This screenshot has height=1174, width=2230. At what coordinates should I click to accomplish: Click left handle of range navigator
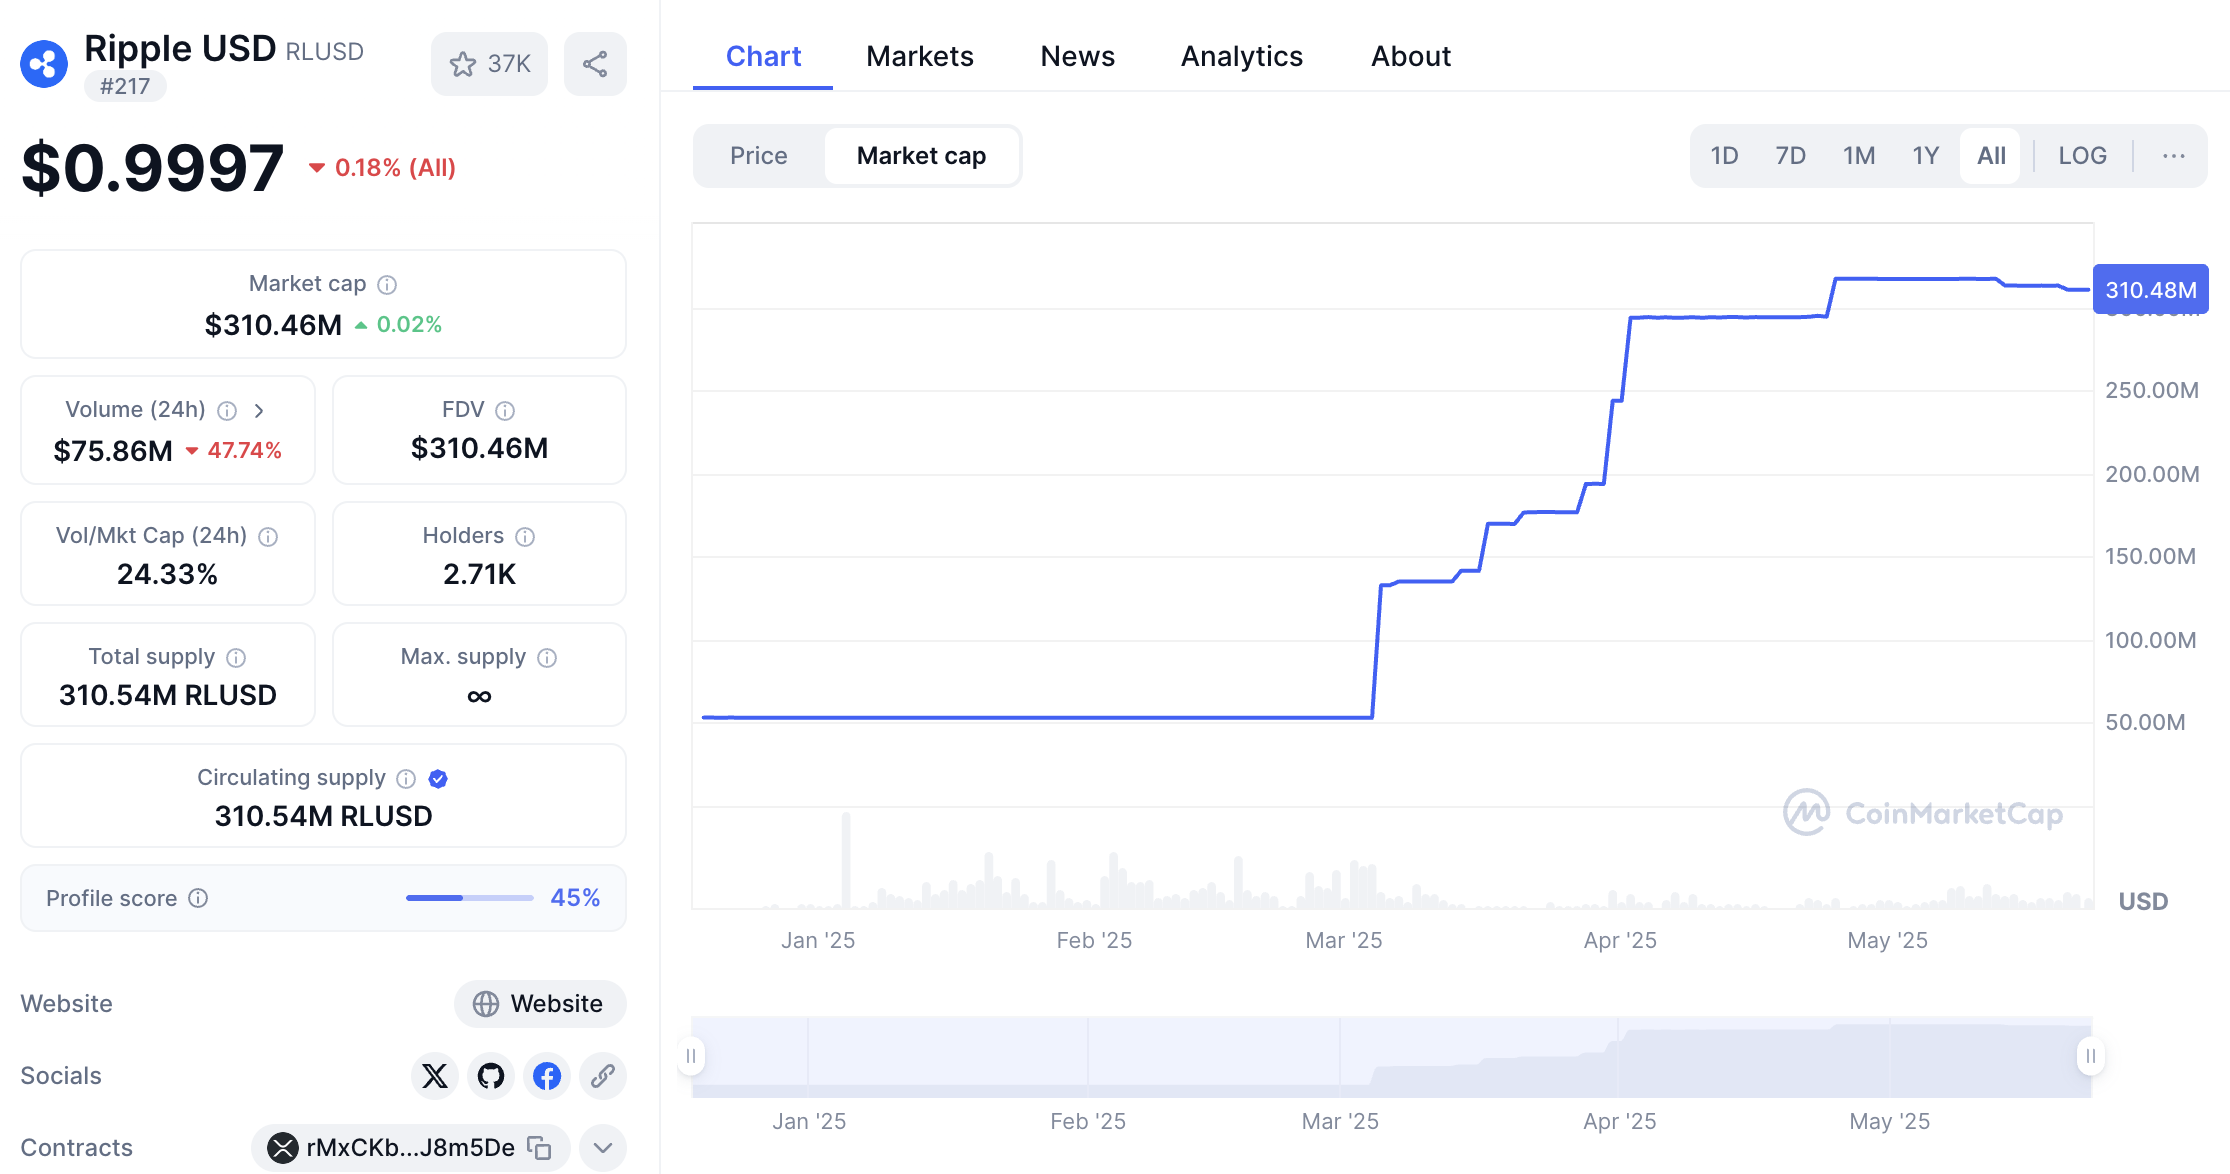(691, 1056)
